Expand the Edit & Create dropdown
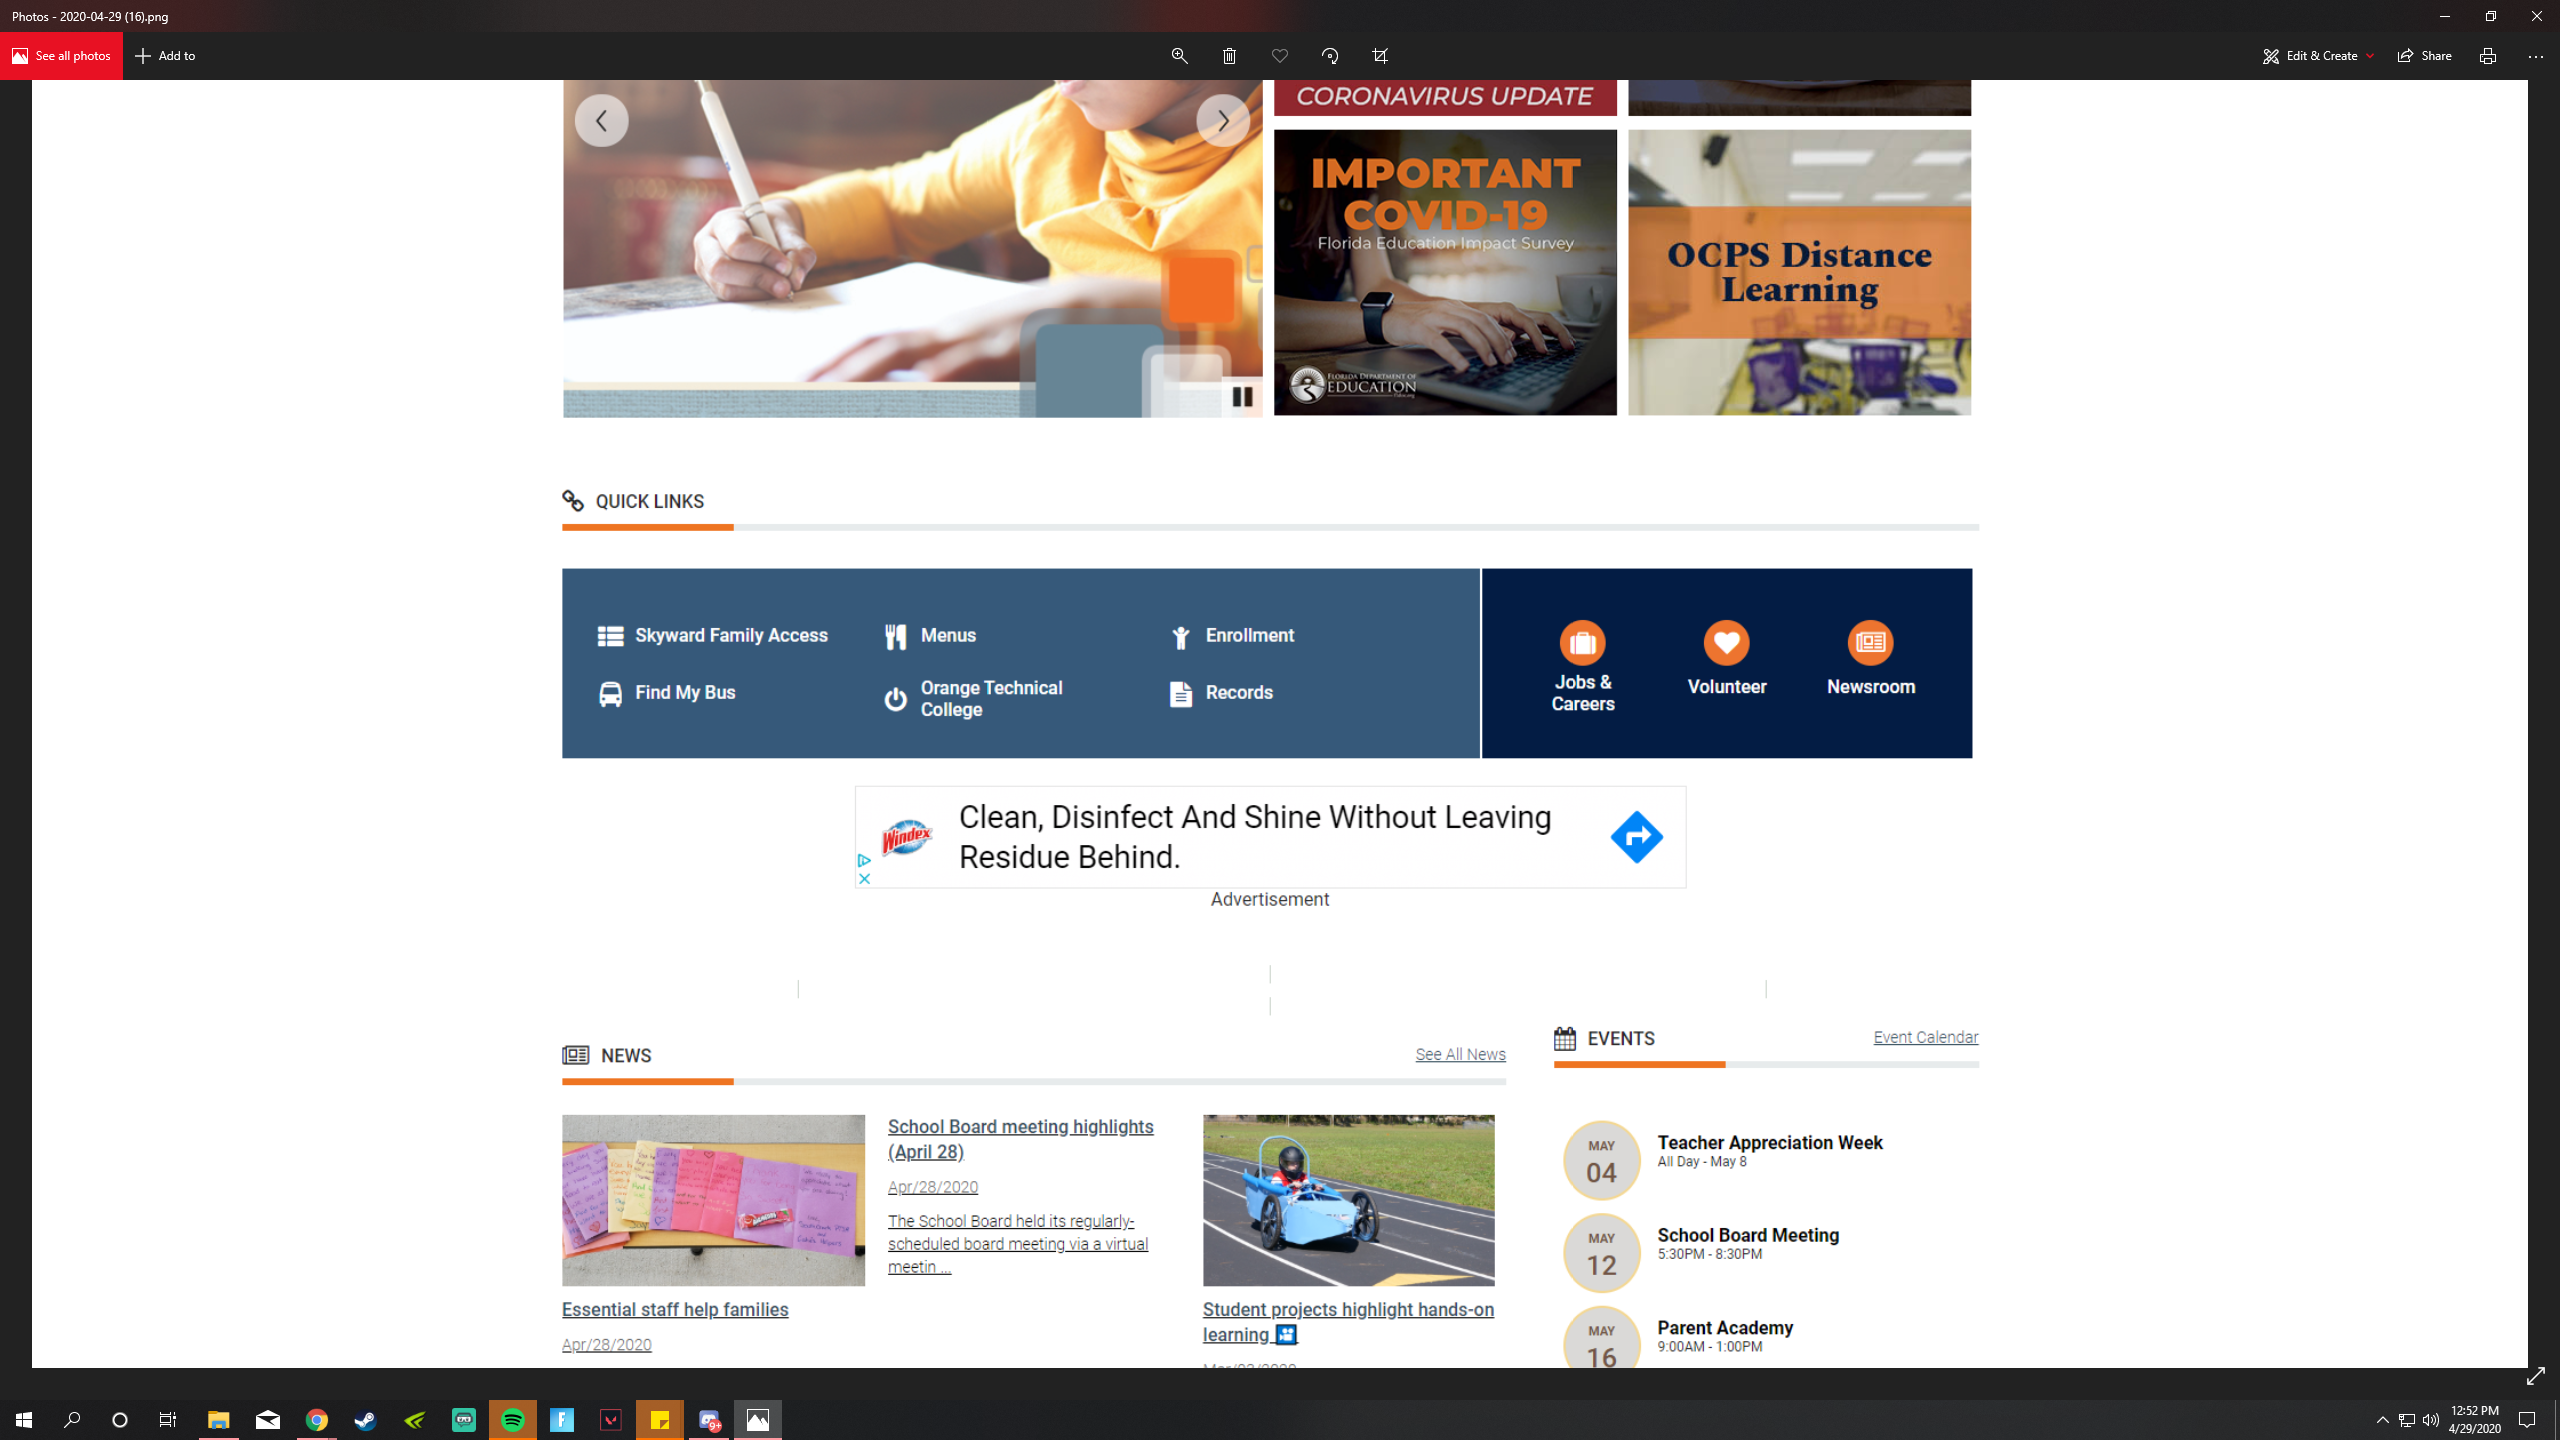Viewport: 2560px width, 1440px height. pos(2318,56)
